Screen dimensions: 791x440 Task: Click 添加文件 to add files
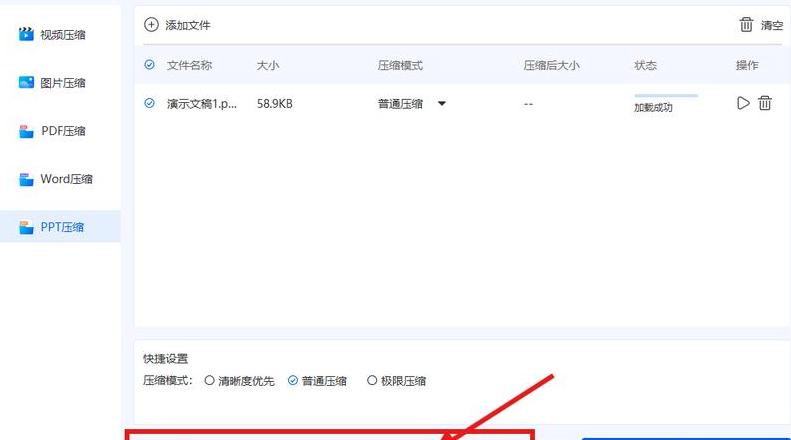[x=188, y=25]
